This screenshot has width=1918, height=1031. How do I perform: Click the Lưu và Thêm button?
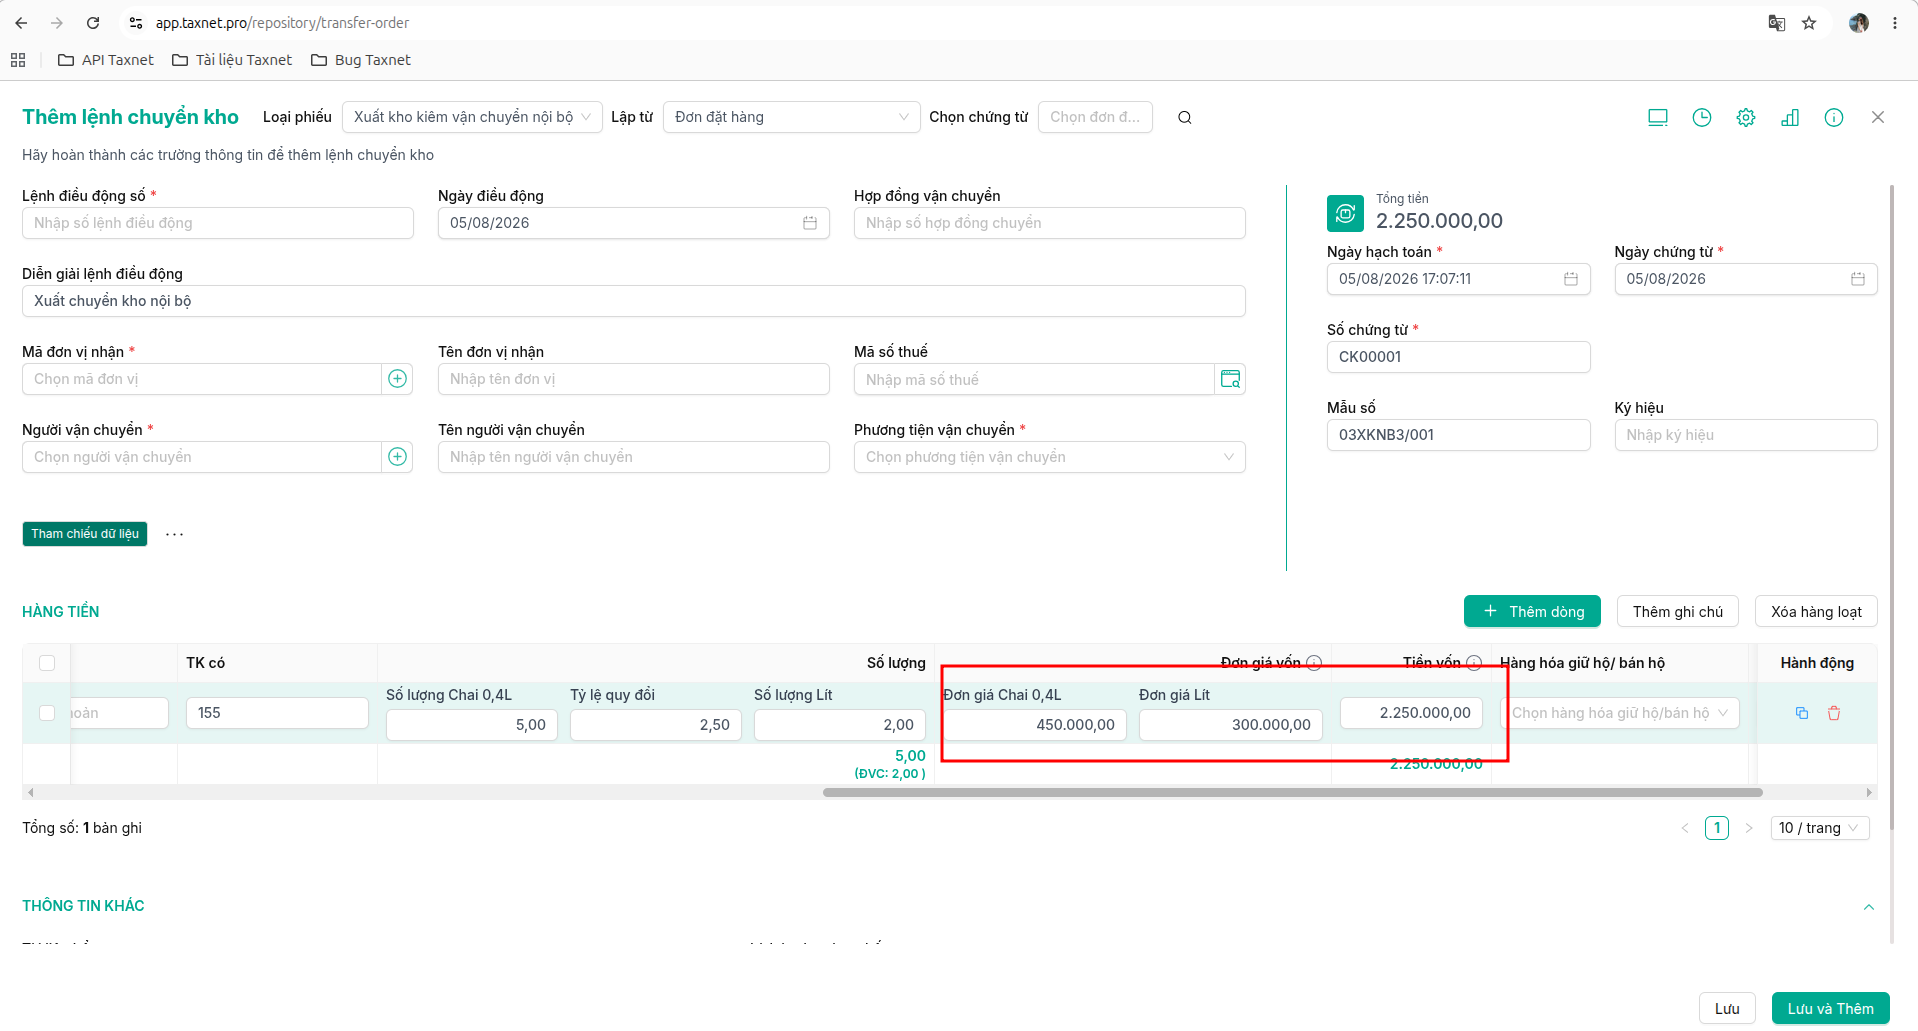(x=1830, y=1009)
